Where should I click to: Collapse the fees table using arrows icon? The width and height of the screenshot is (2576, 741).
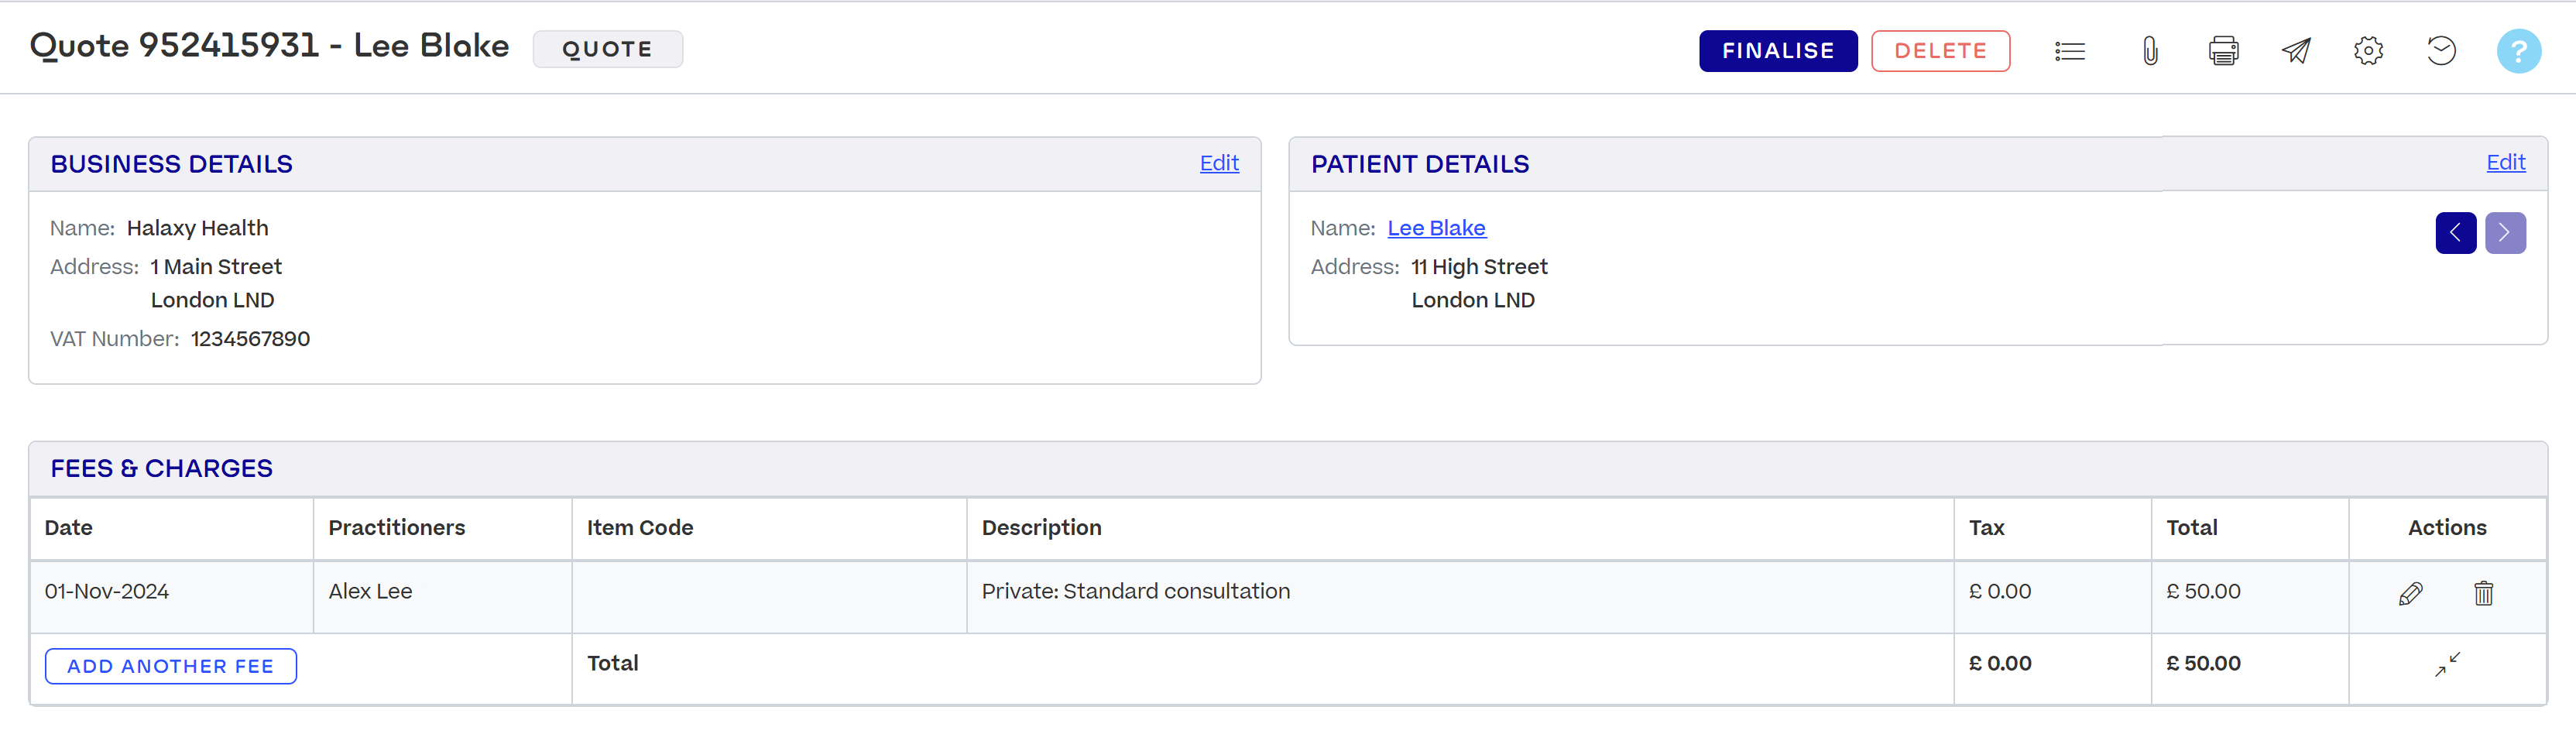(2447, 665)
